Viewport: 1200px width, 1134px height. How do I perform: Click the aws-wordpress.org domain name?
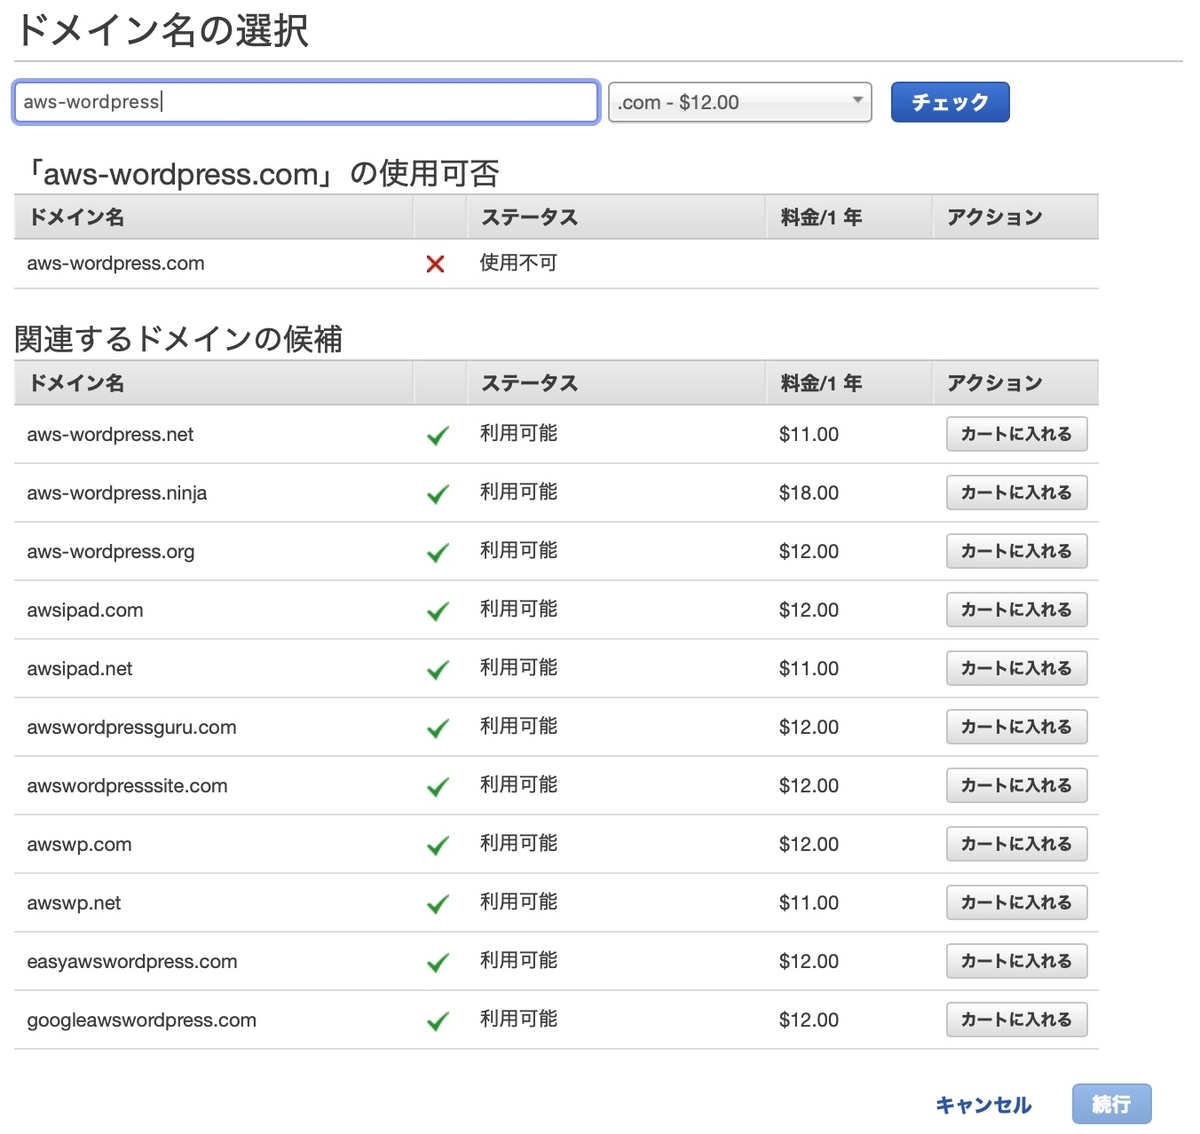(111, 551)
